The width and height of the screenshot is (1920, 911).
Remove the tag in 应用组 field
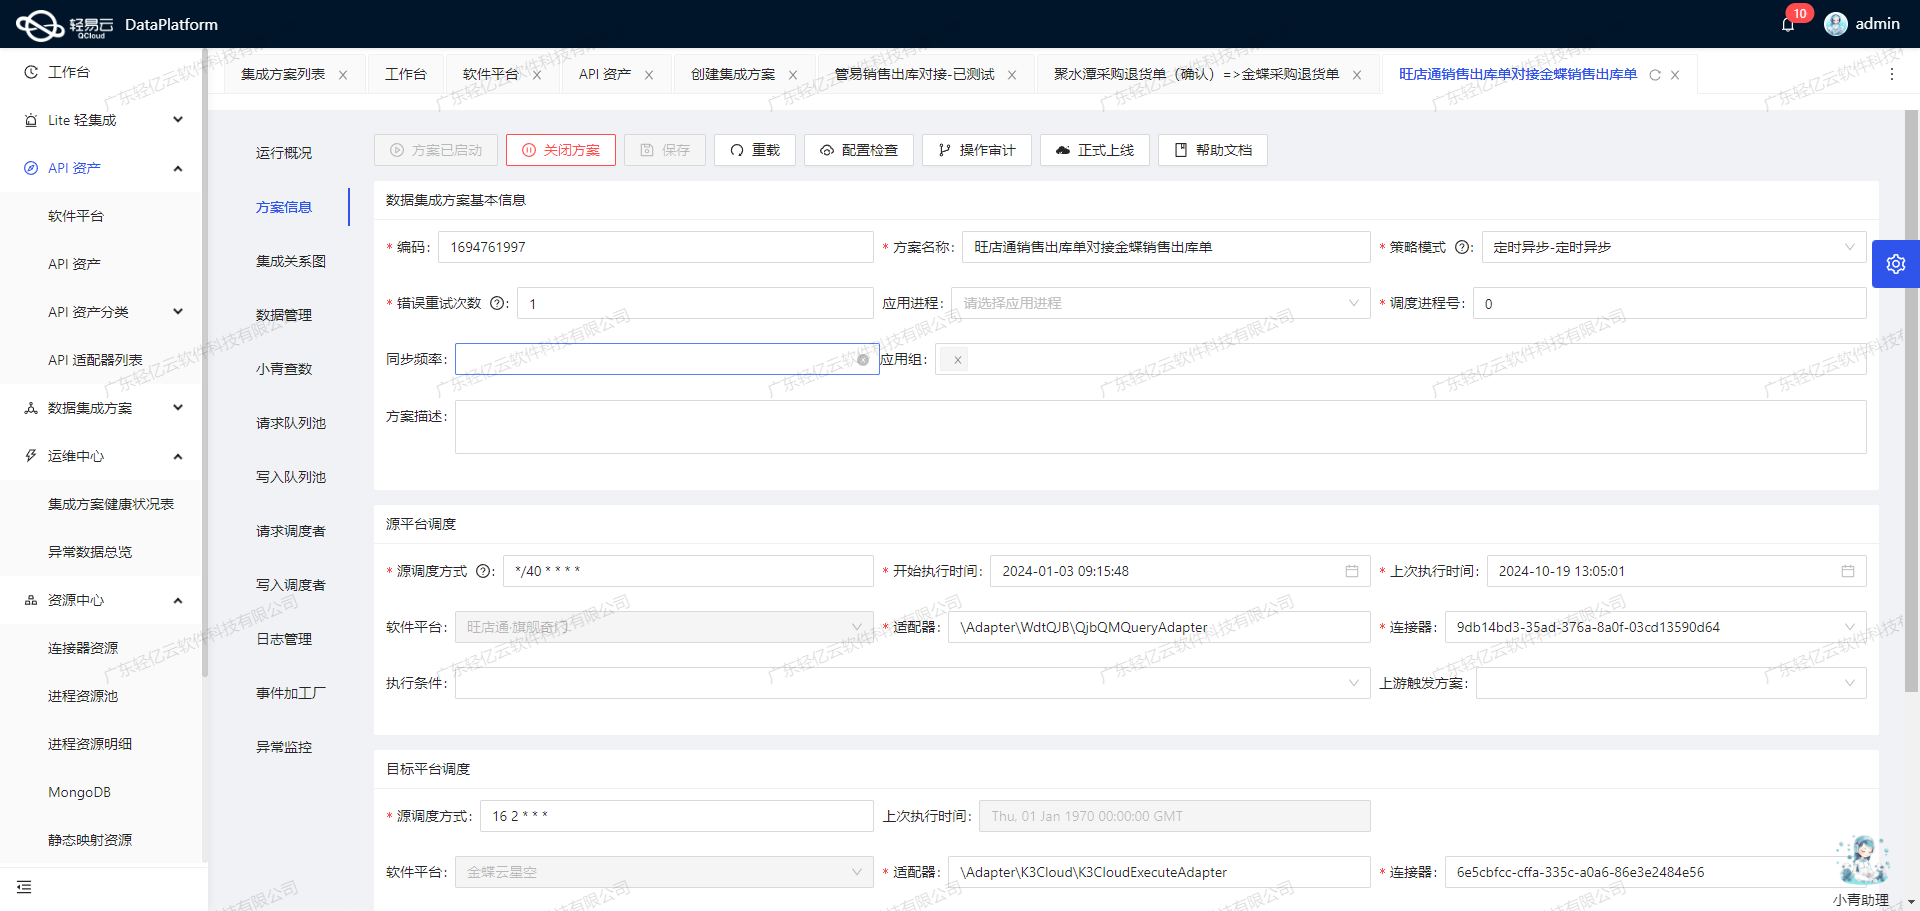(958, 360)
